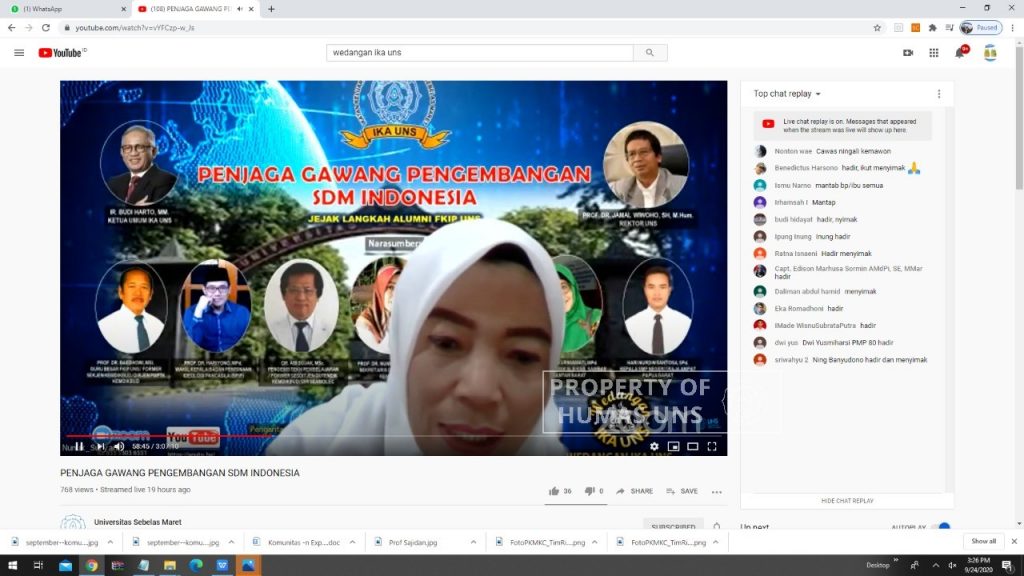Click the Subscribed button

[673, 526]
